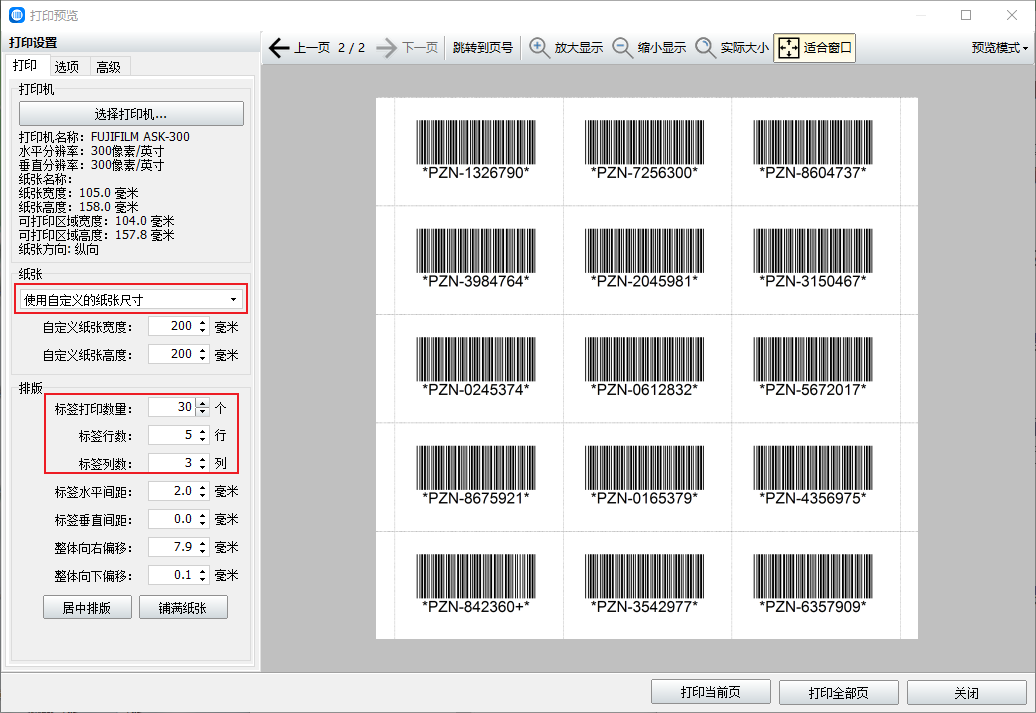Screen dimensions: 1036x713
Task: Click the barcode label PZN-2045981
Action: (x=644, y=258)
